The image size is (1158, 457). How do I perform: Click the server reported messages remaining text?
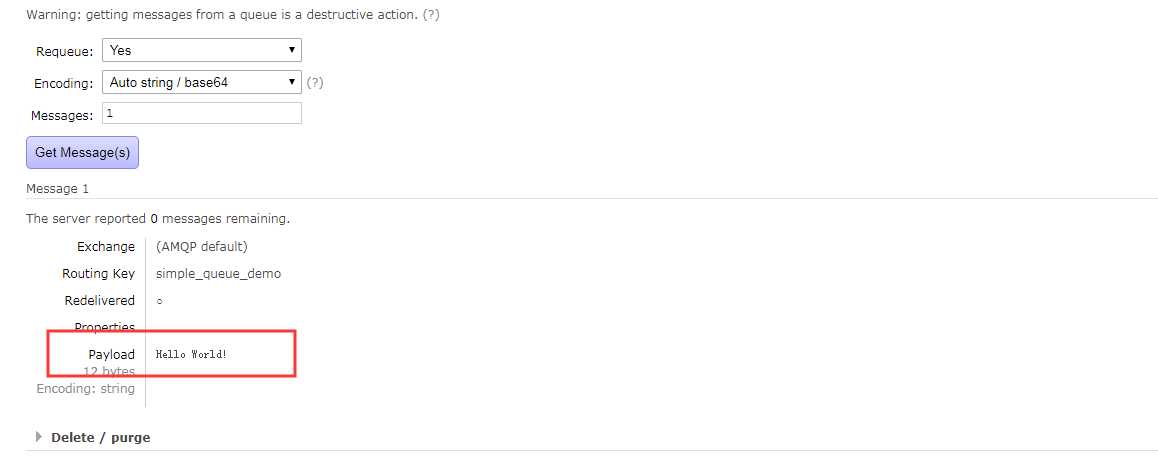click(x=158, y=218)
